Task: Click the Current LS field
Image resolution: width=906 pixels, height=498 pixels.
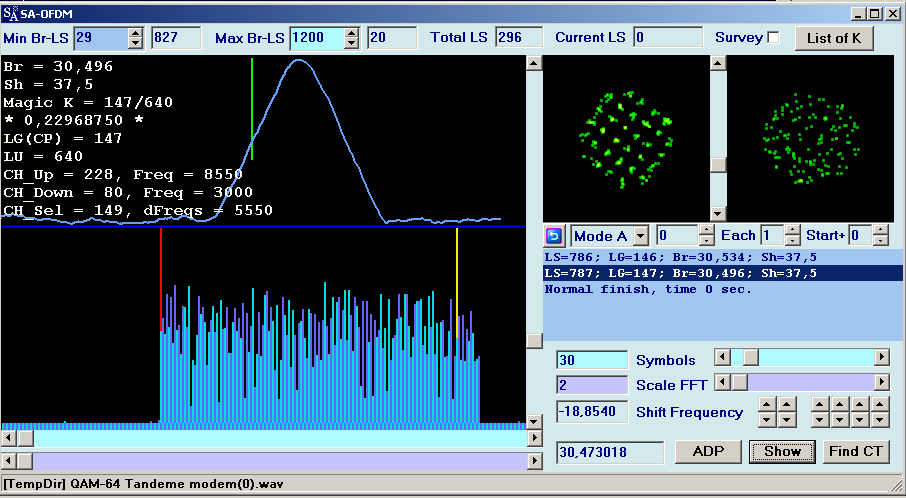Action: [668, 38]
